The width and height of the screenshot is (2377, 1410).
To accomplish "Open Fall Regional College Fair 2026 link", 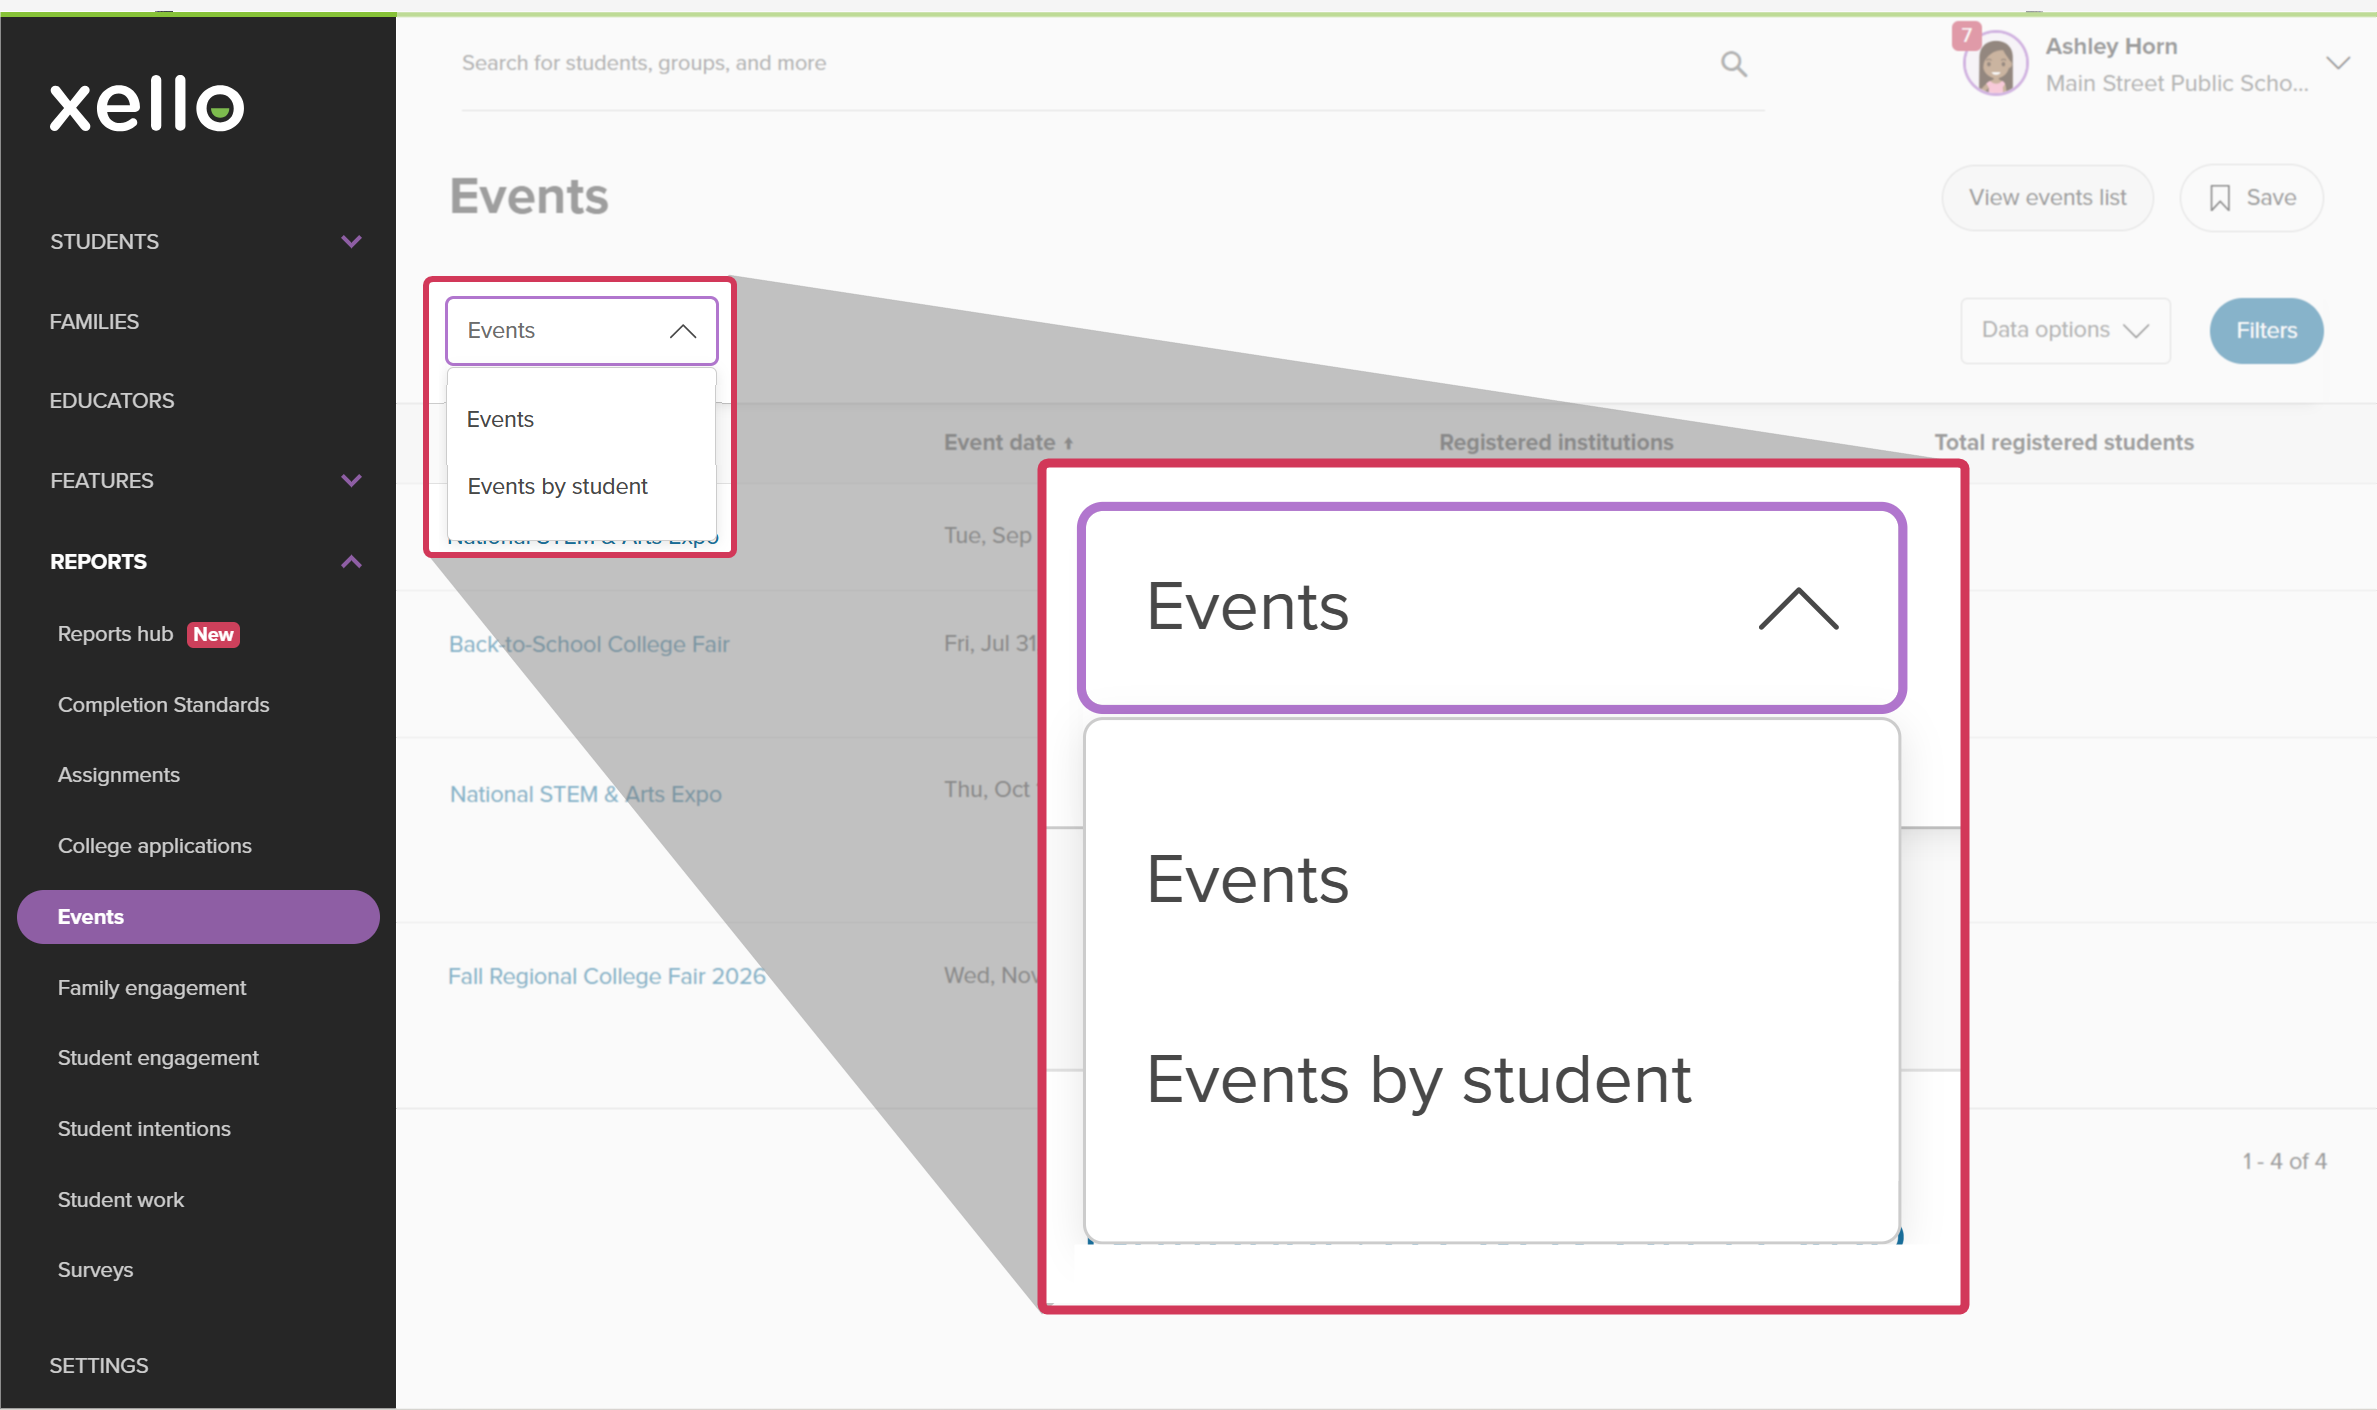I will click(606, 976).
